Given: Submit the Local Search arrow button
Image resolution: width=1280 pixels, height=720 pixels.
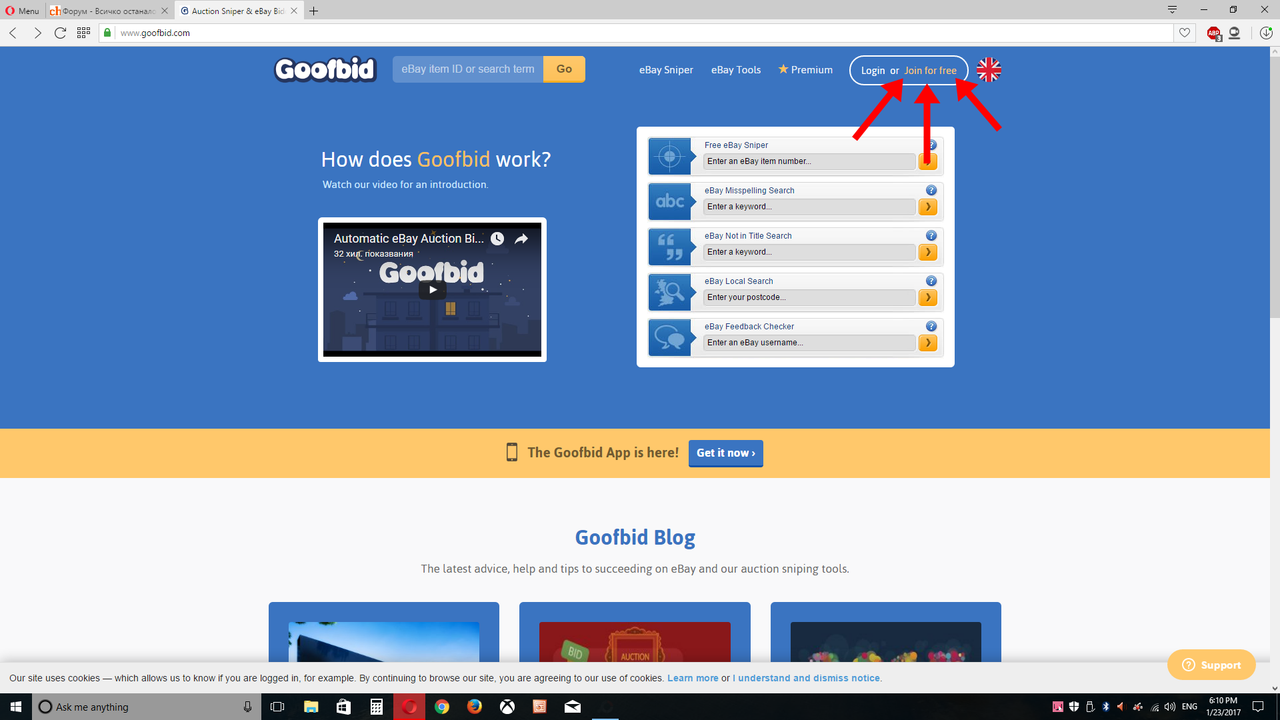Looking at the screenshot, I should (928, 297).
